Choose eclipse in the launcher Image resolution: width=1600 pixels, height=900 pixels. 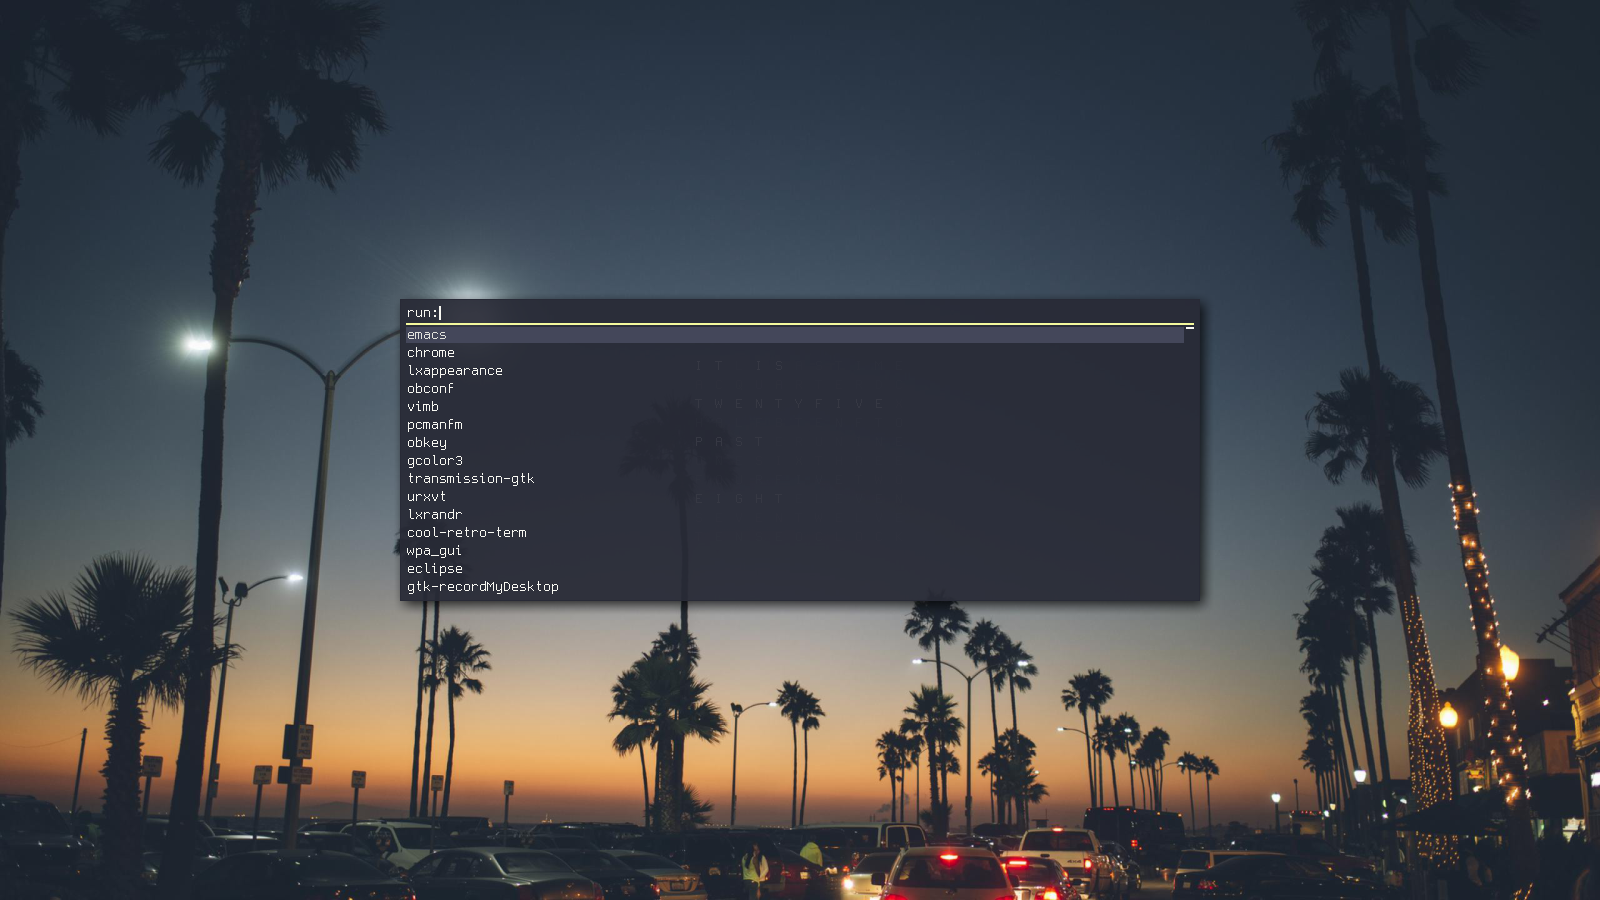(794, 569)
